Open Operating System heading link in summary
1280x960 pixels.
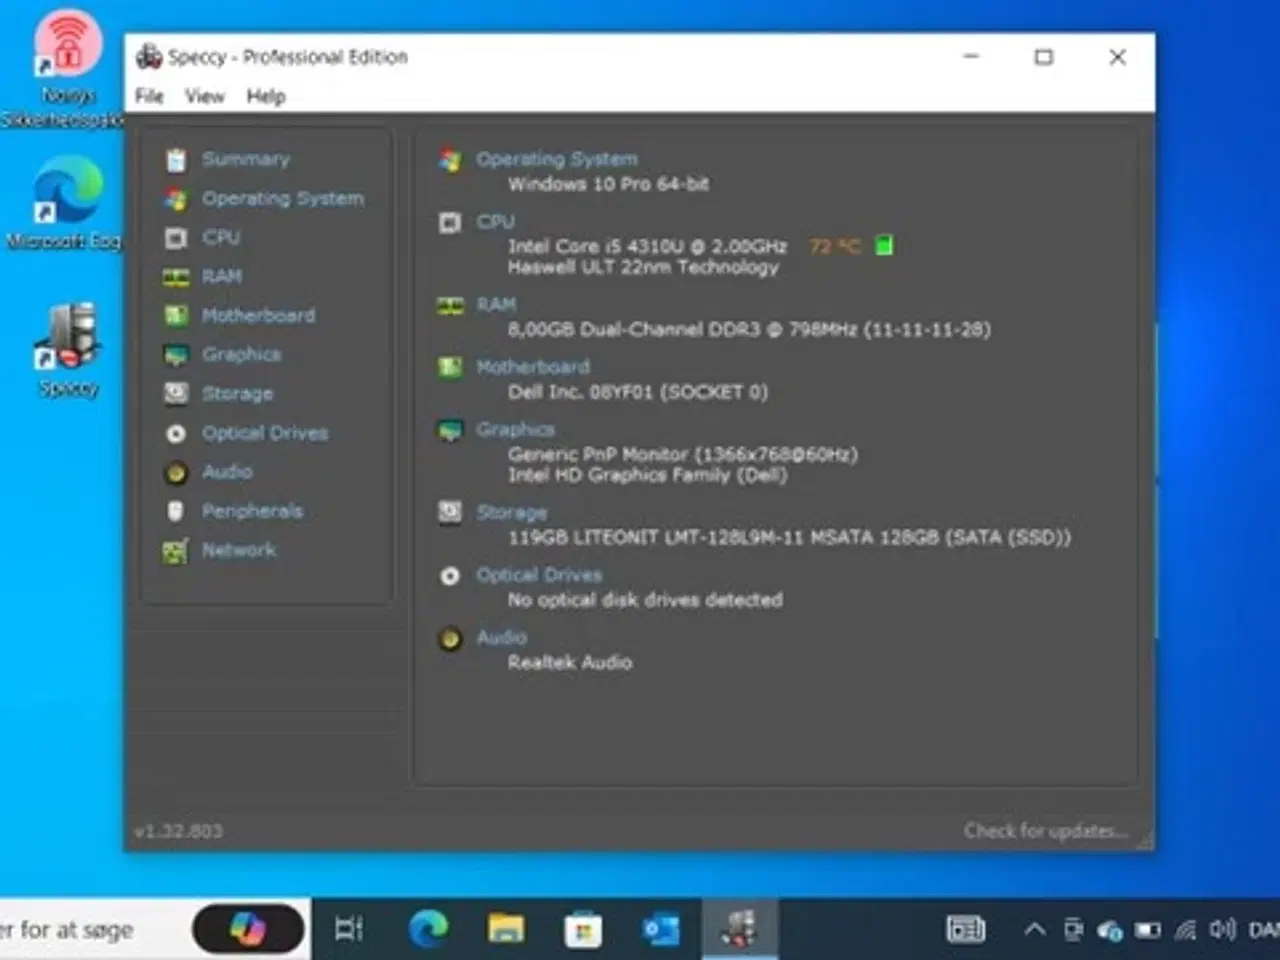(x=556, y=159)
